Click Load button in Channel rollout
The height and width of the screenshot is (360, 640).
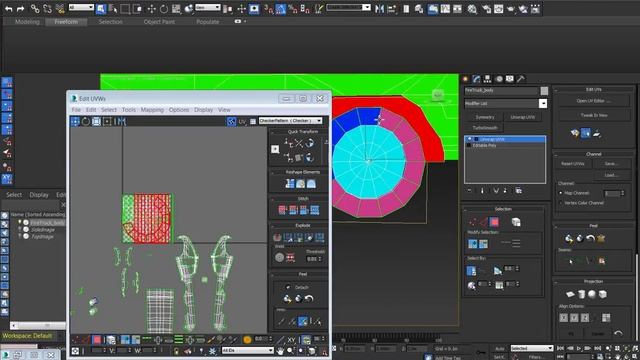[611, 175]
